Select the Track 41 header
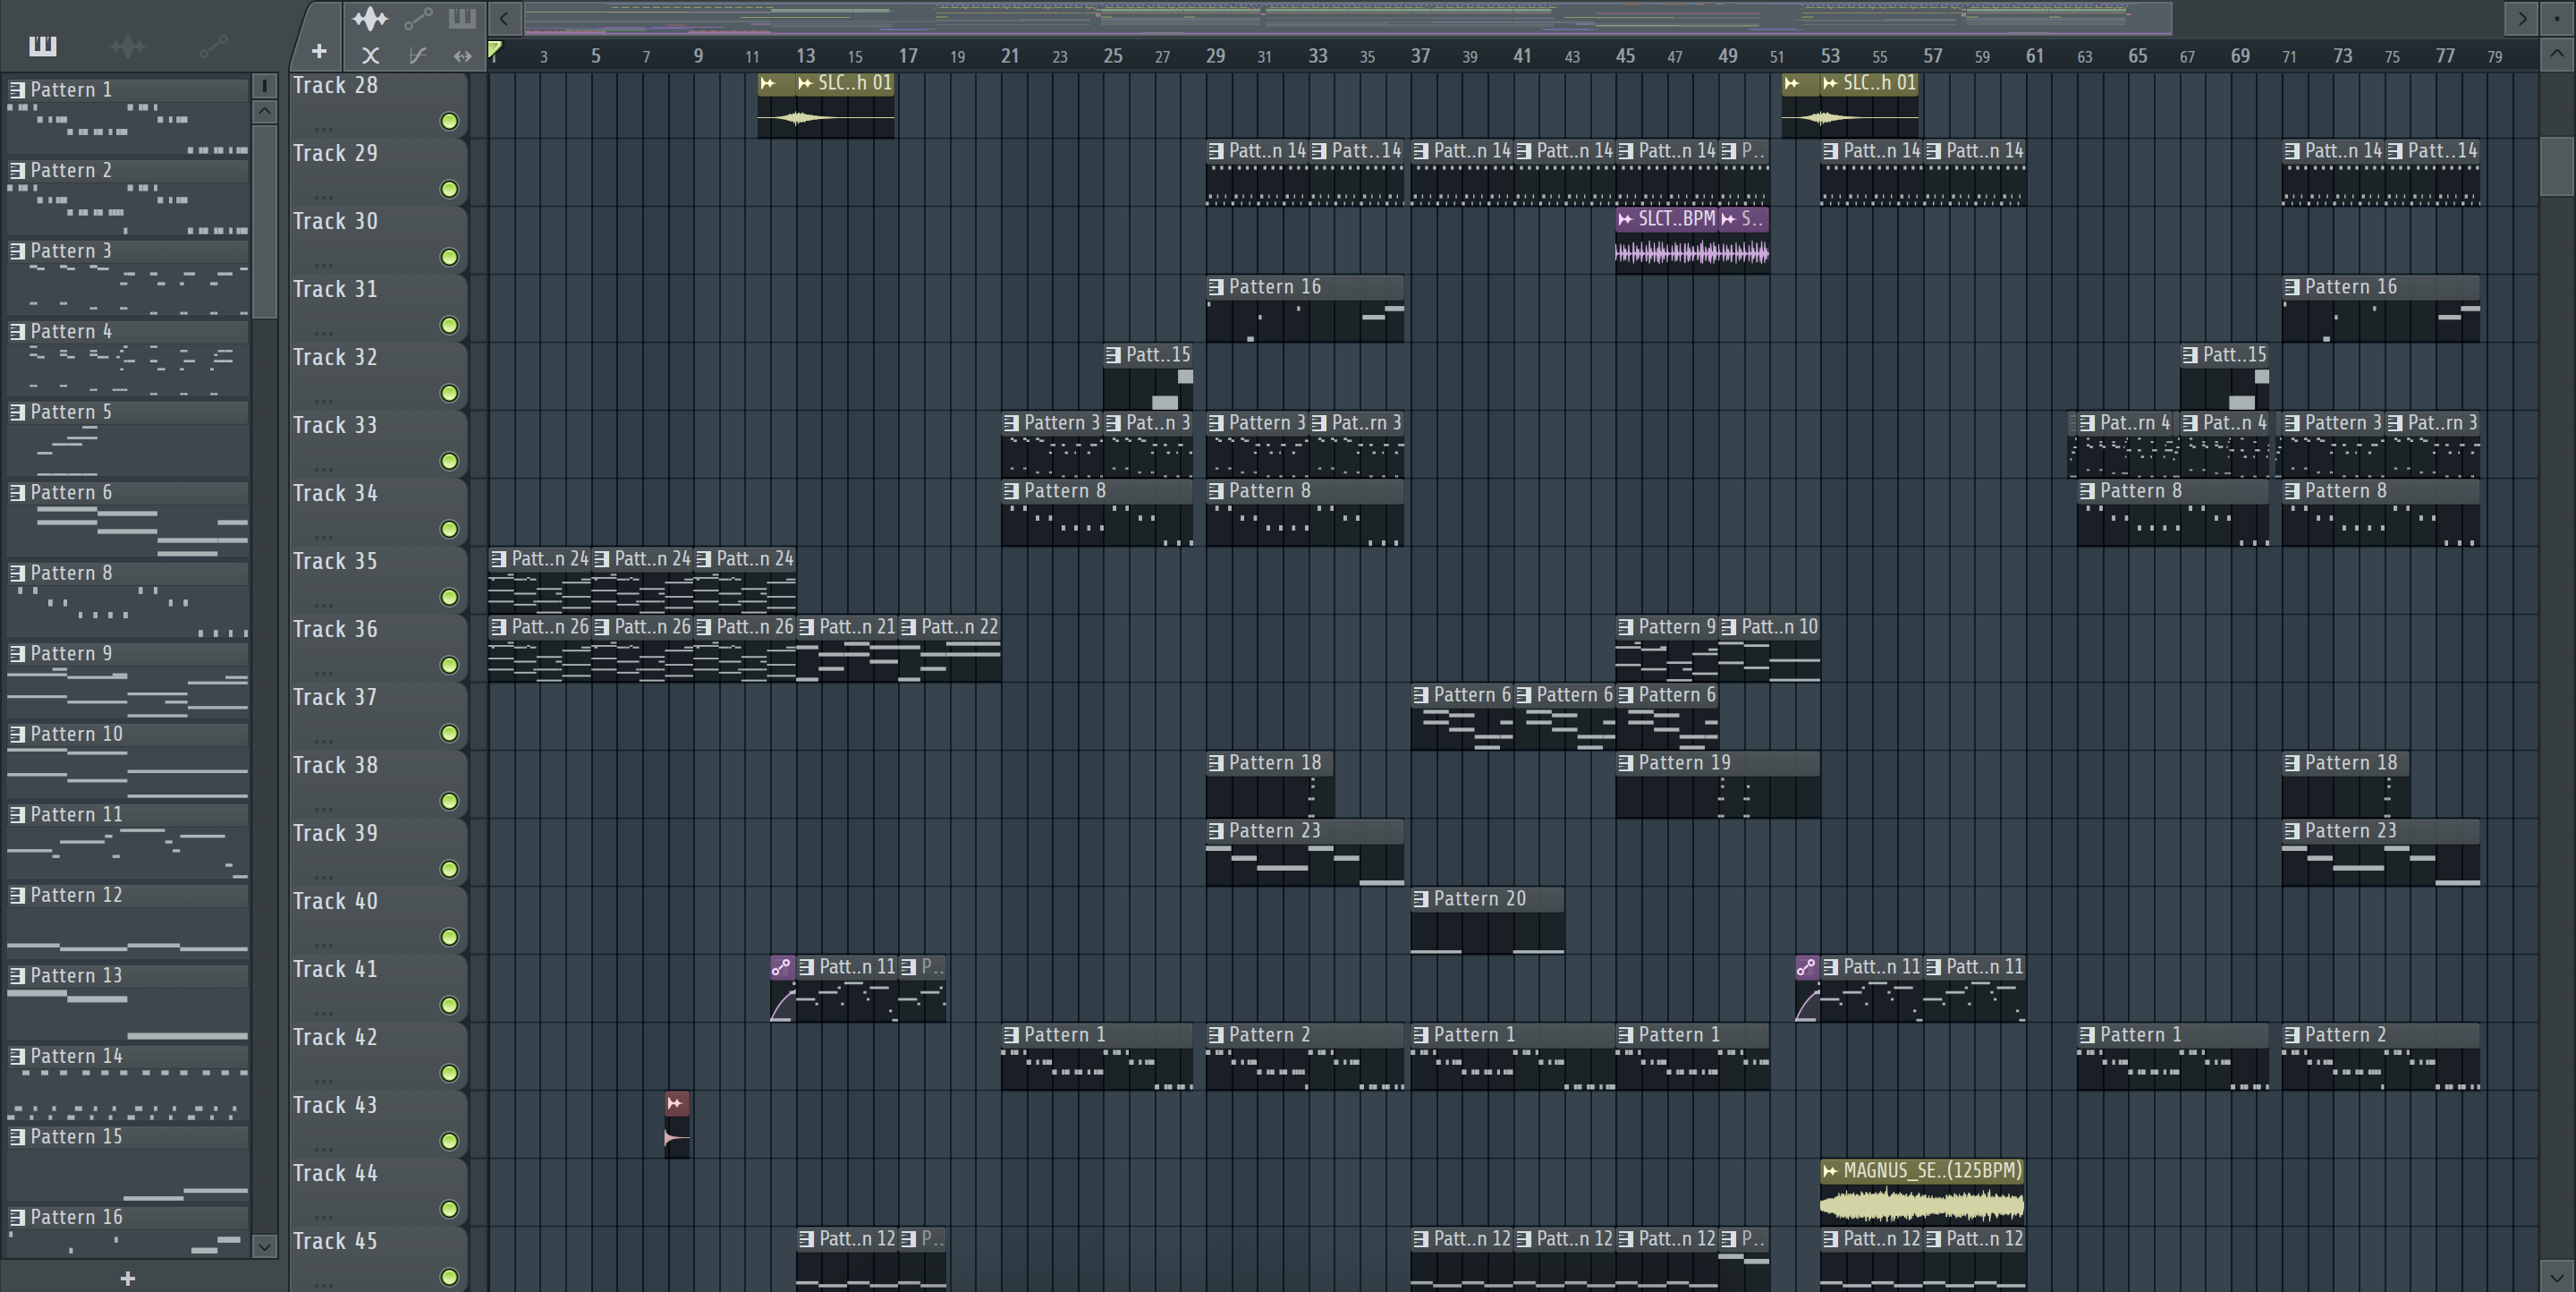Image resolution: width=2576 pixels, height=1292 pixels. pos(378,989)
